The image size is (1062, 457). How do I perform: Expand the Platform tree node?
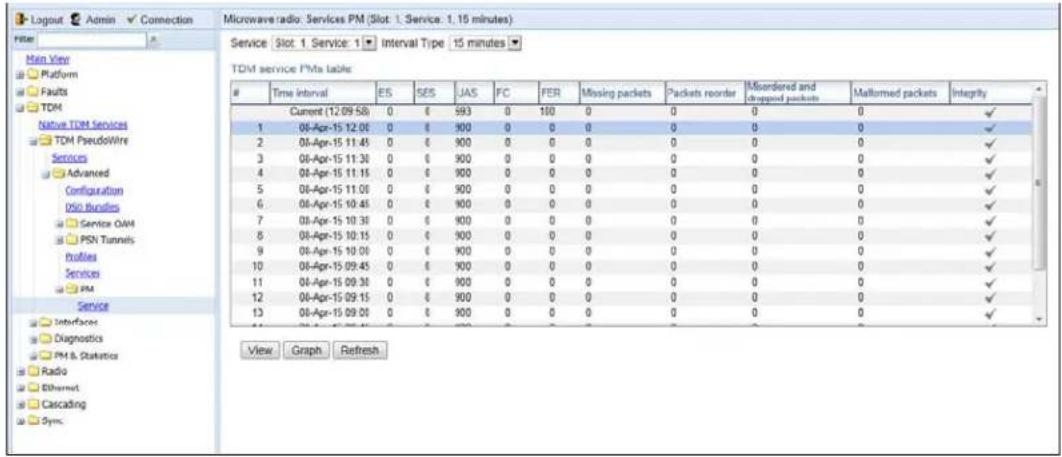(x=21, y=75)
